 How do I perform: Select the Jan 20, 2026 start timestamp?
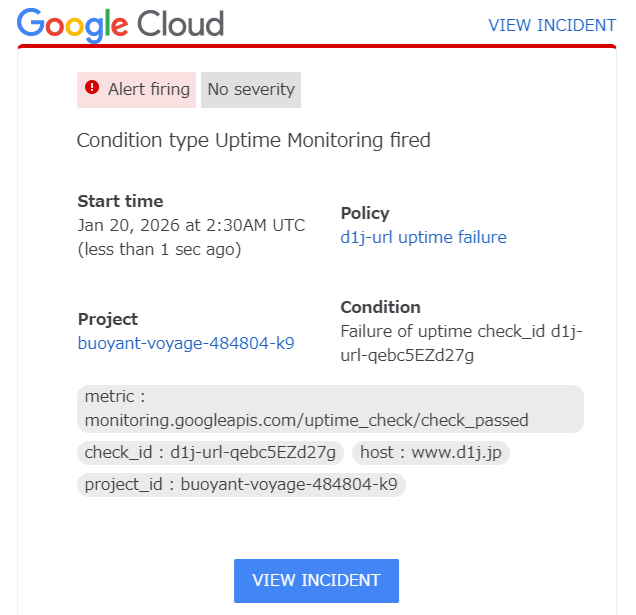191,225
